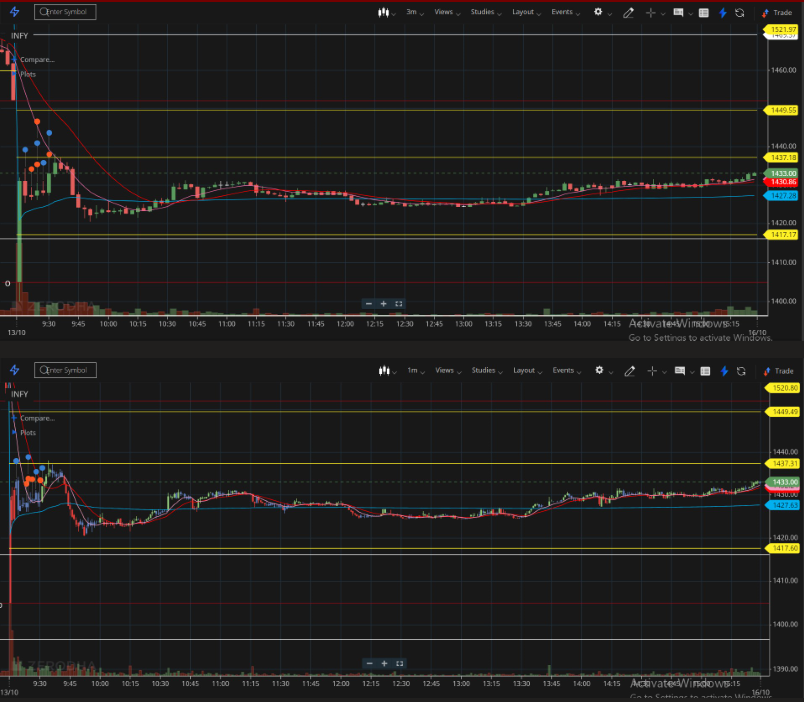Open the 1m interval dropdown
804x702 pixels.
tap(416, 370)
